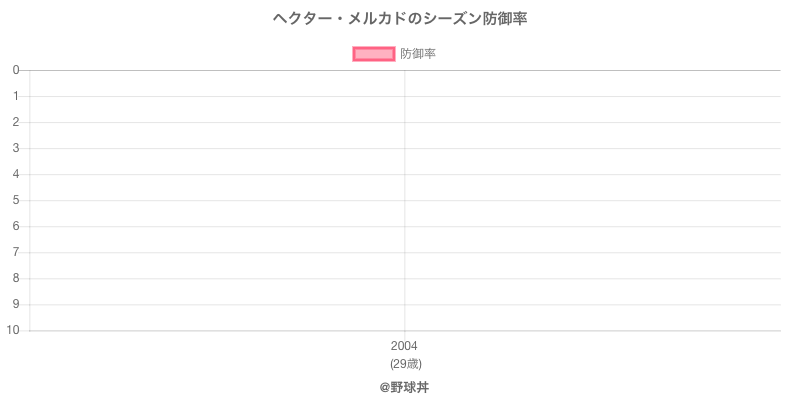
Task: Click y-axis tick label 8
Action: click(16, 278)
